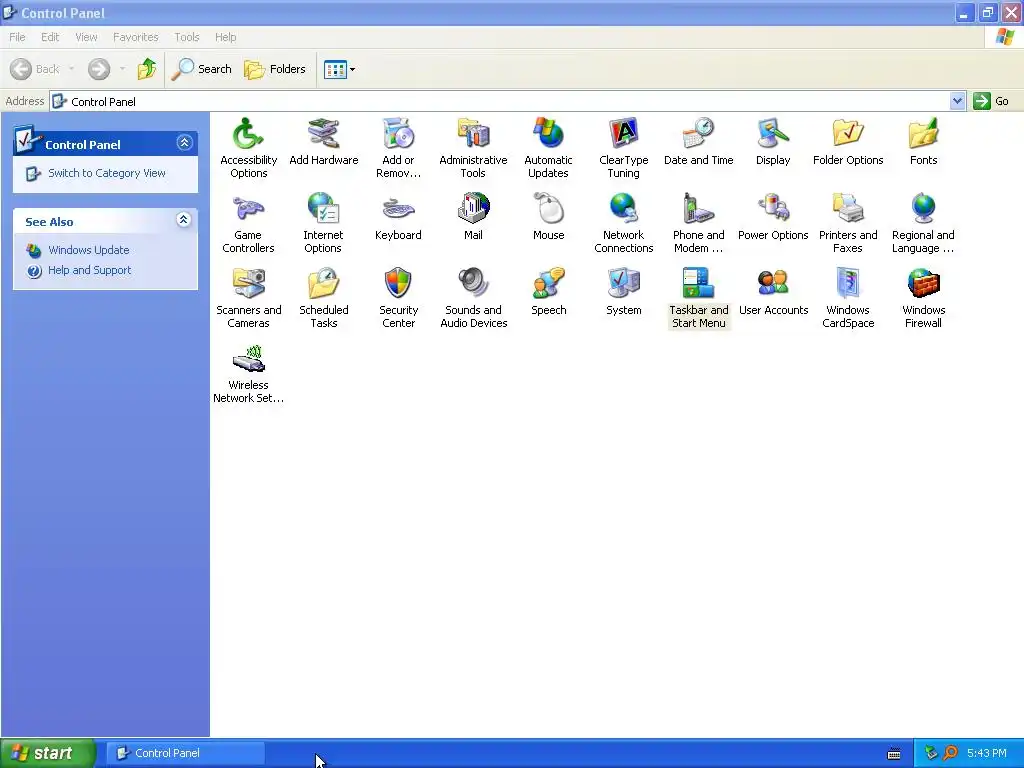Open the View menu
Screen dimensions: 1024x768
[x=86, y=37]
